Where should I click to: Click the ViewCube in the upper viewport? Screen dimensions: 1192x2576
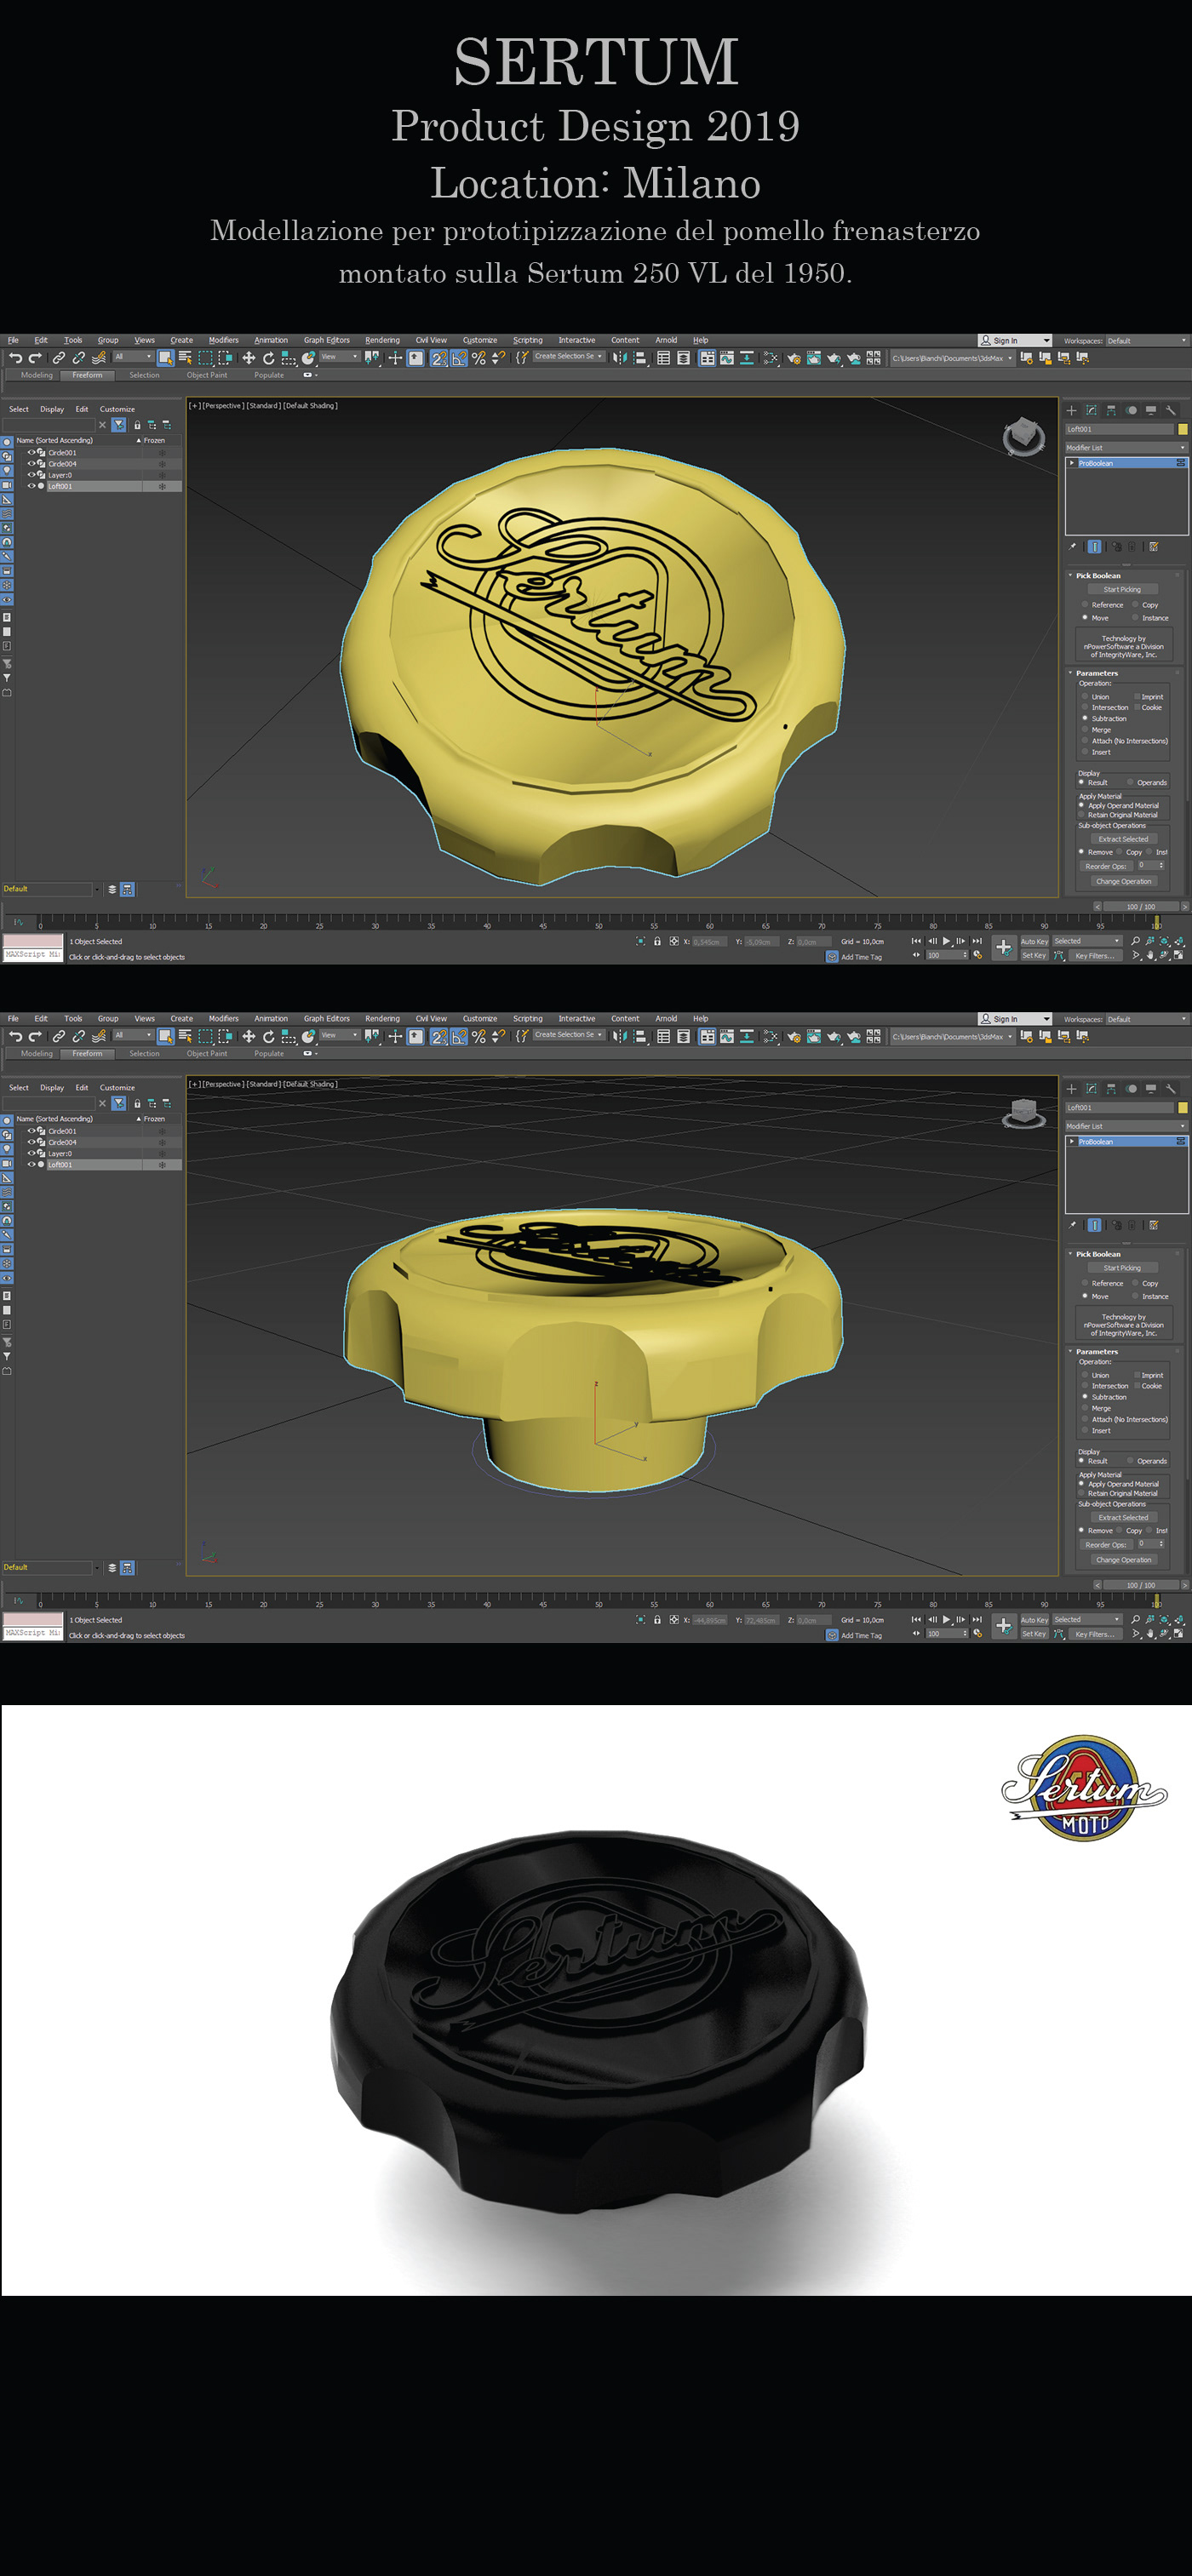click(1023, 436)
